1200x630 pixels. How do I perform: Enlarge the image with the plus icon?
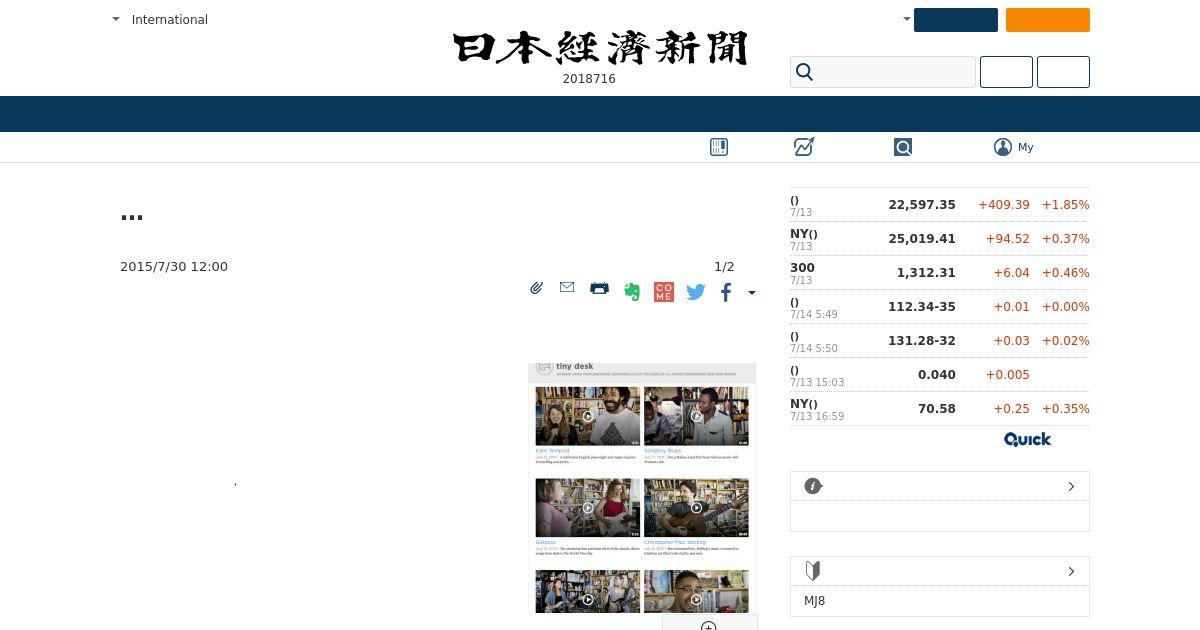click(709, 626)
